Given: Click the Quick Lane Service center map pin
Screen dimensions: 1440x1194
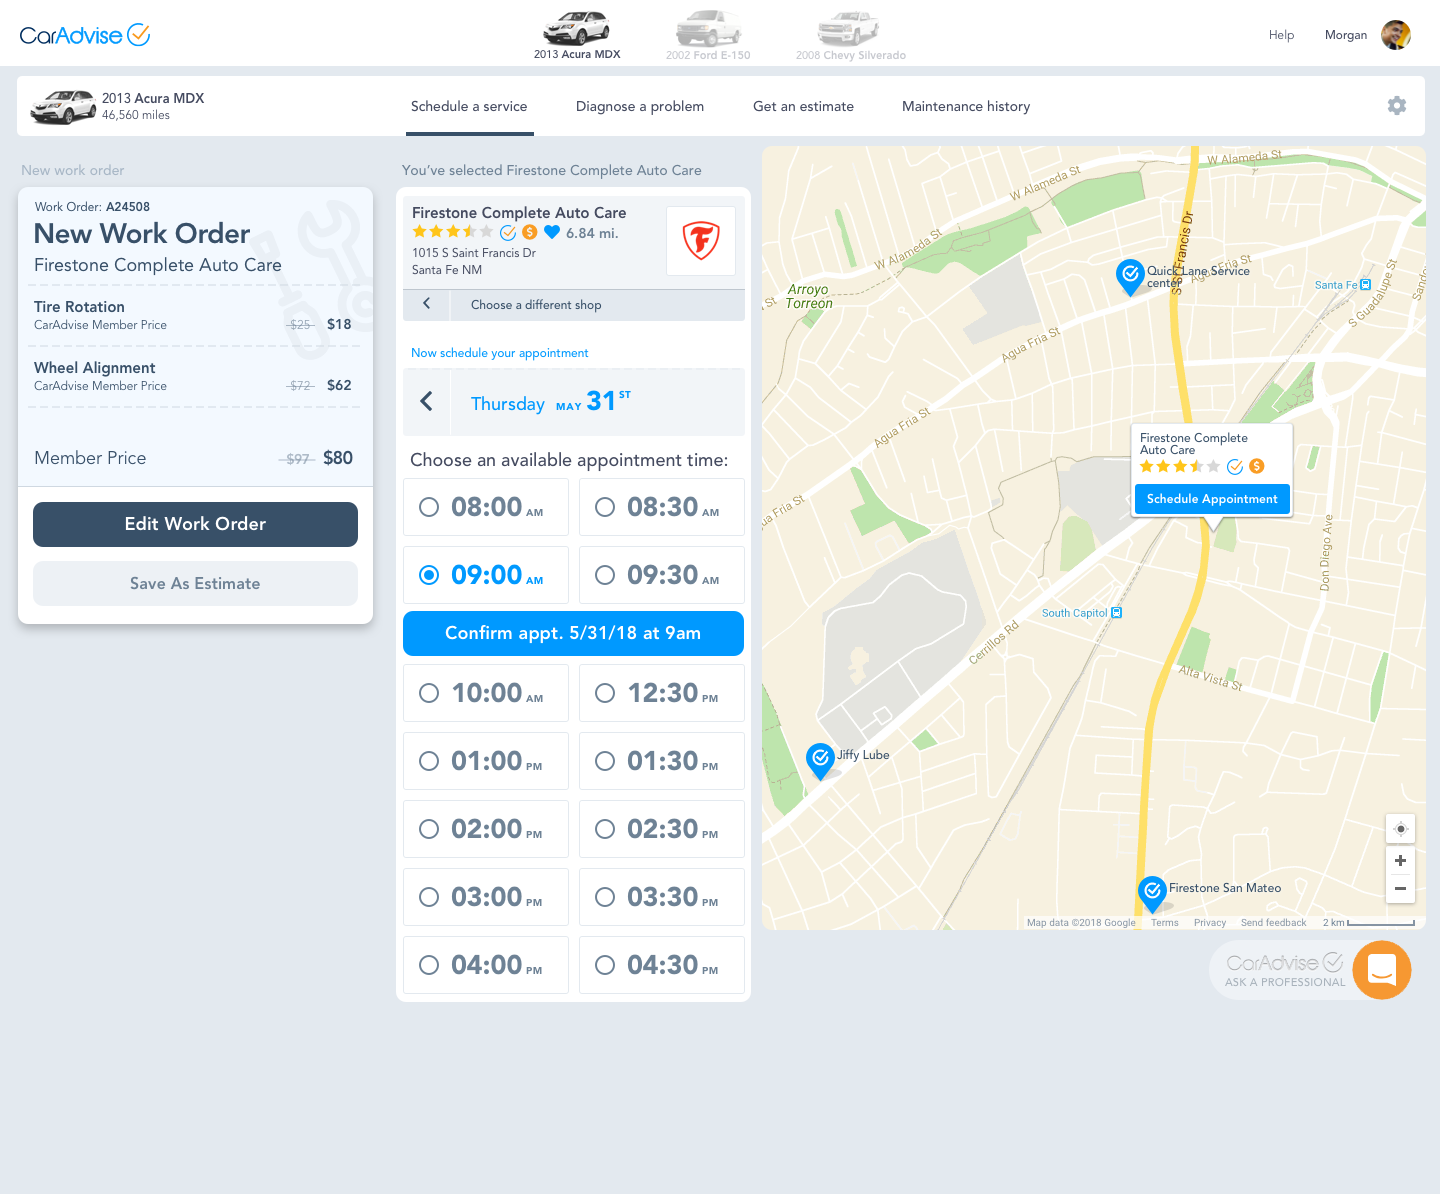Looking at the screenshot, I should tap(1130, 275).
